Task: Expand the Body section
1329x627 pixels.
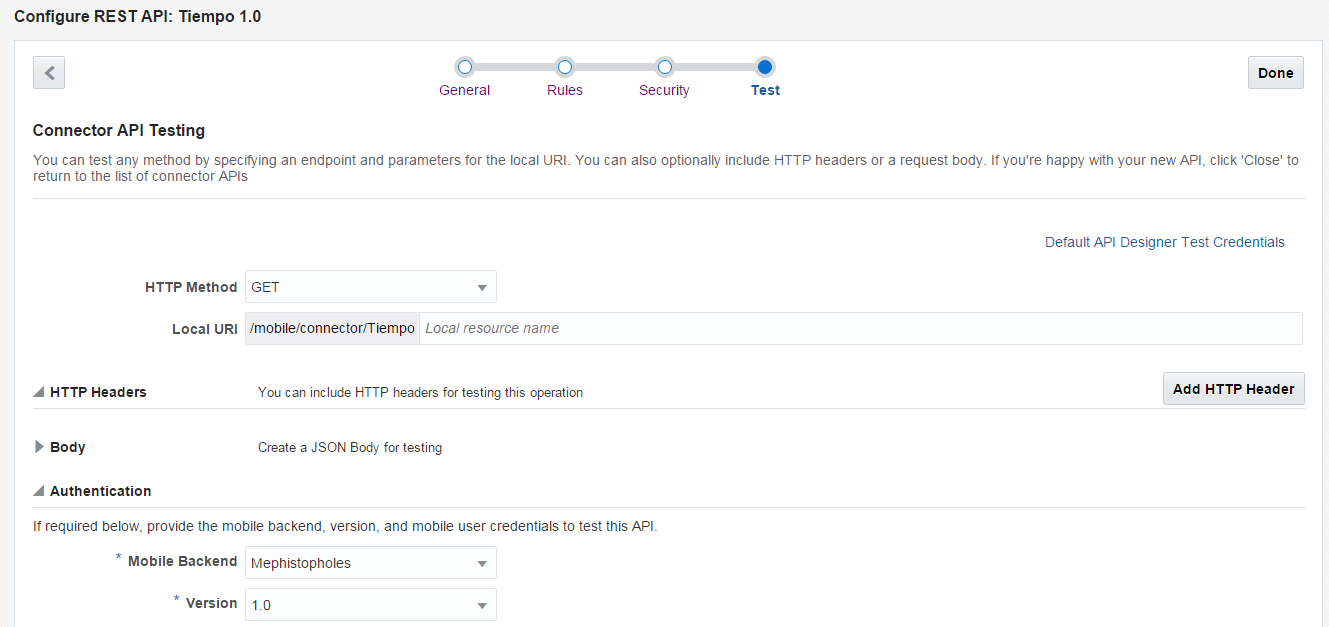Action: [x=39, y=447]
